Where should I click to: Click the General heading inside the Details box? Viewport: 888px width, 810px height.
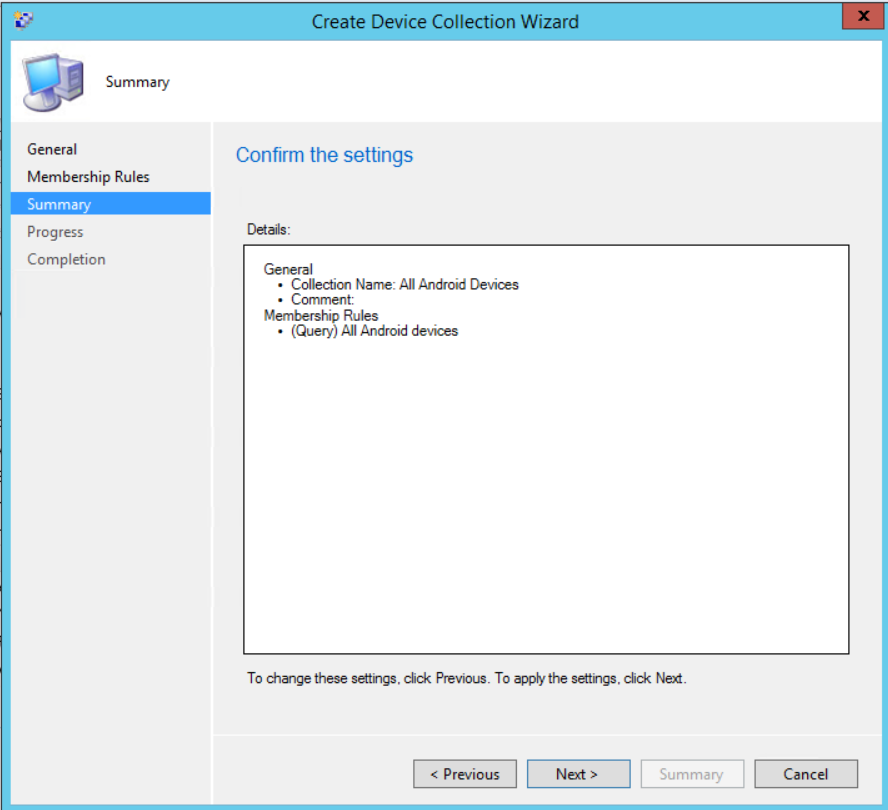(288, 269)
